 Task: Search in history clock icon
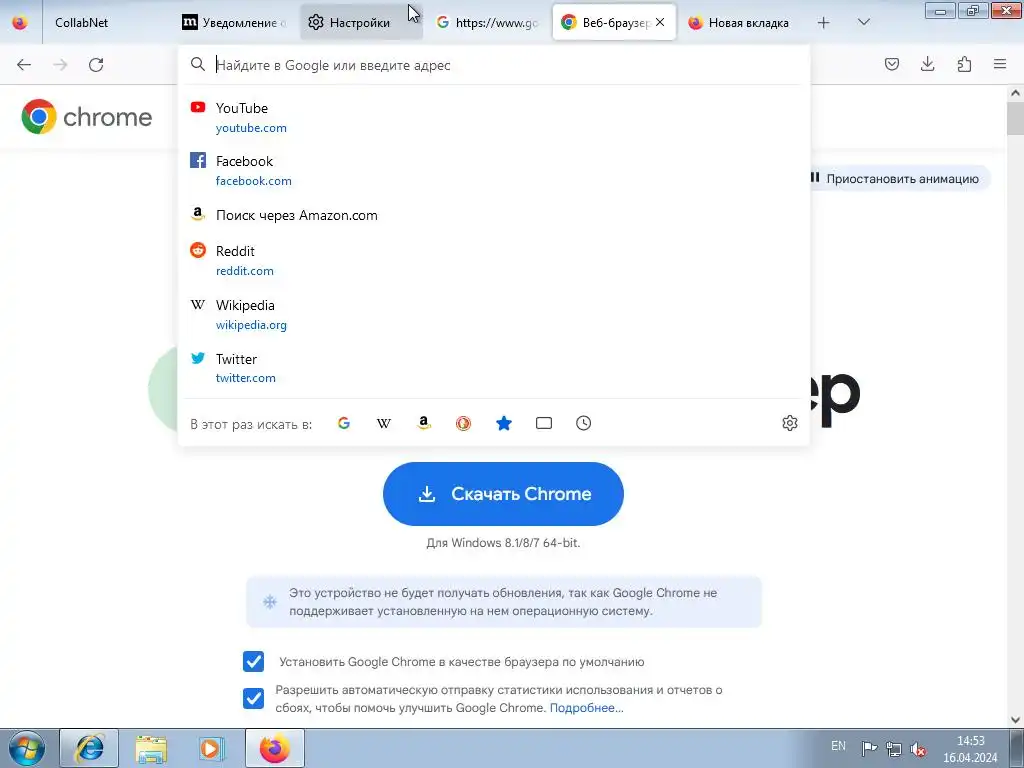tap(583, 423)
